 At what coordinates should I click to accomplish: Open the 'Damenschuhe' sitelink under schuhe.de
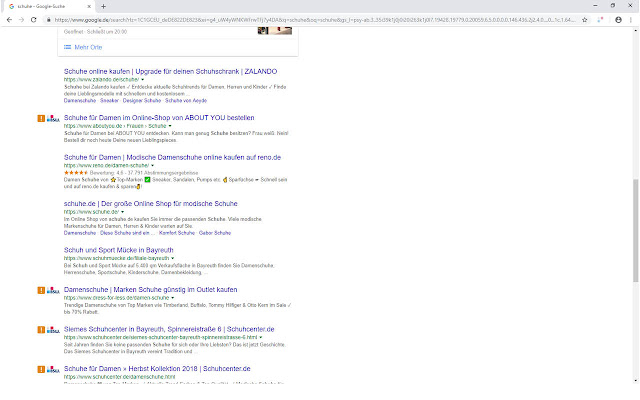(x=80, y=233)
